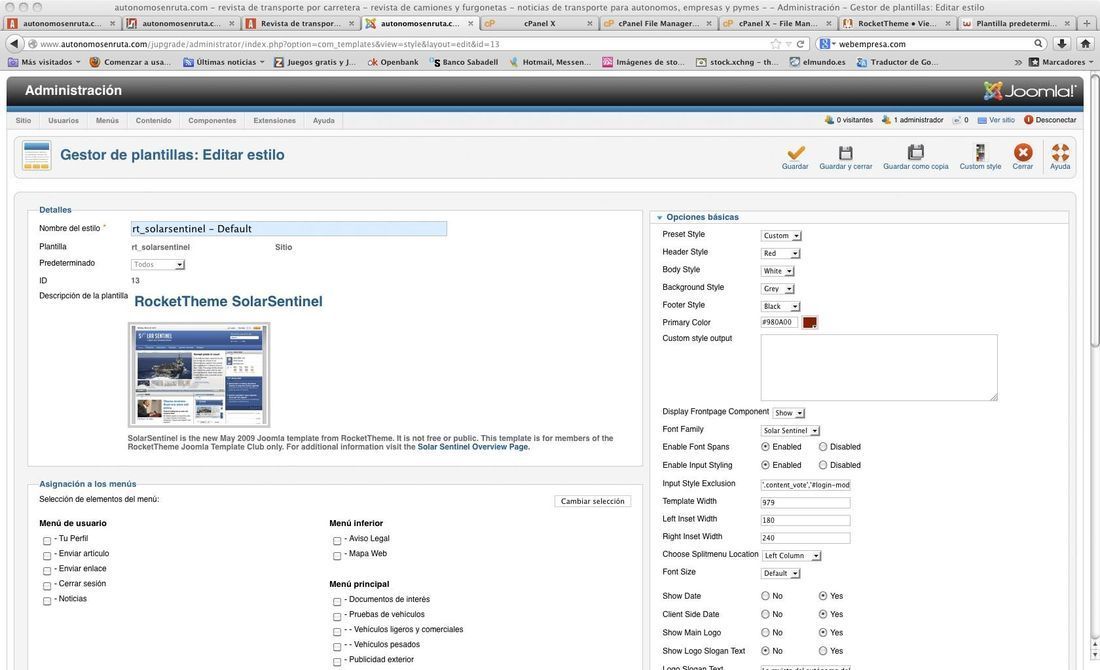Check the Tu Perfil menu checkbox
The width and height of the screenshot is (1100, 670).
pos(47,541)
